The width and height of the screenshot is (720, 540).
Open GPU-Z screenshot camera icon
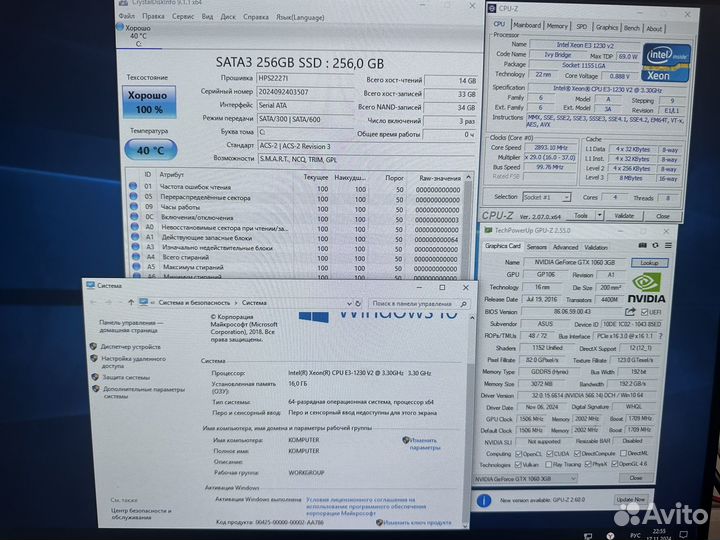click(642, 246)
